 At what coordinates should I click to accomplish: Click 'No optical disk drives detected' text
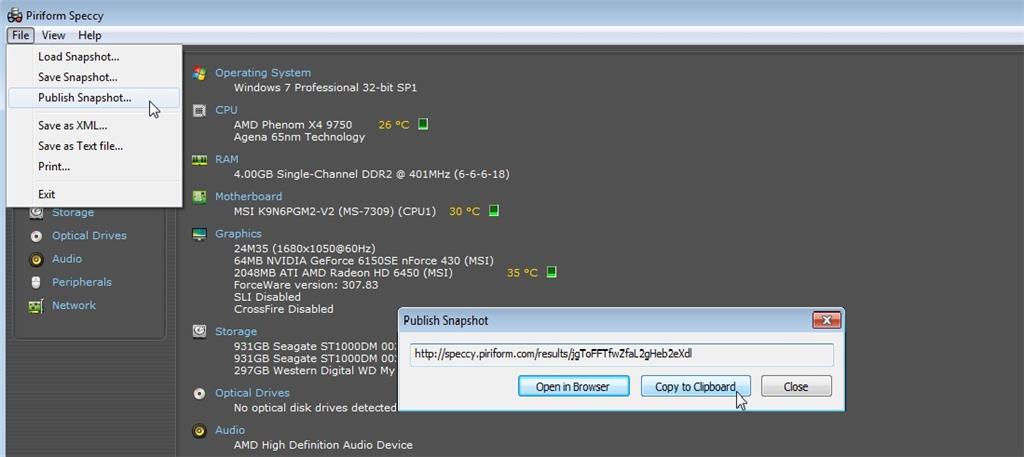click(x=315, y=407)
